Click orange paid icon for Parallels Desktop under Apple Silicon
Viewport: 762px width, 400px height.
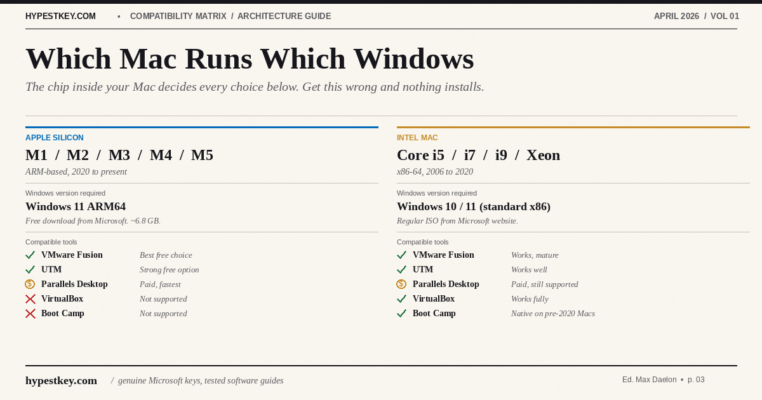point(30,284)
